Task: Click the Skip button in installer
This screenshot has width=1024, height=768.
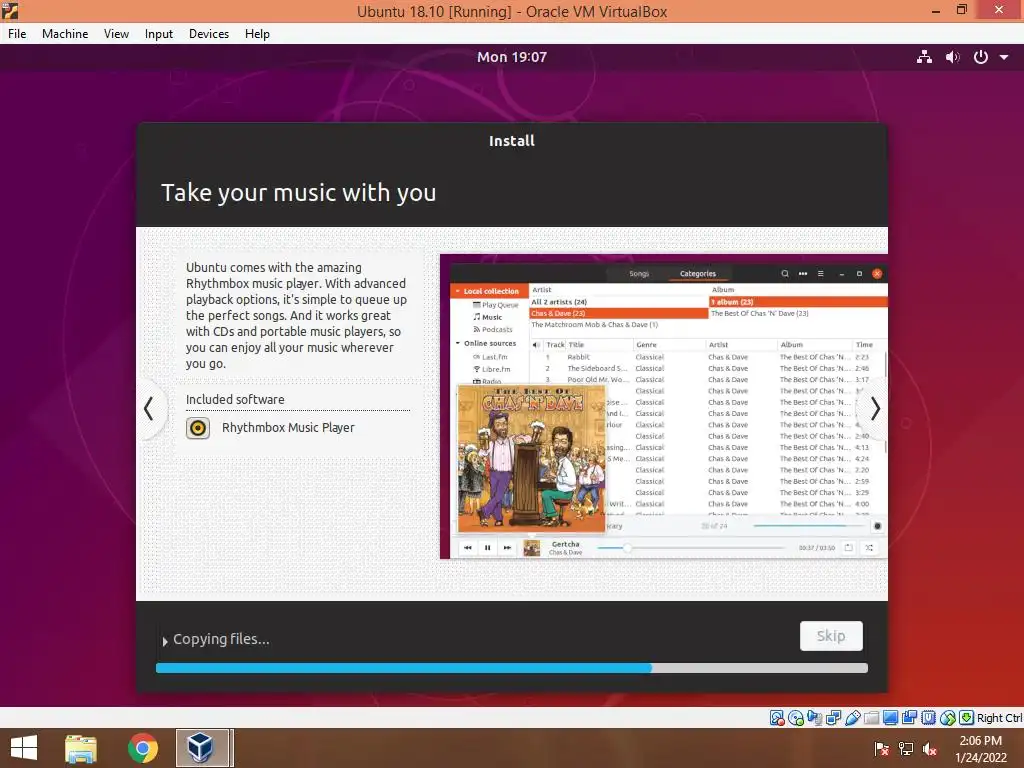Action: tap(831, 636)
